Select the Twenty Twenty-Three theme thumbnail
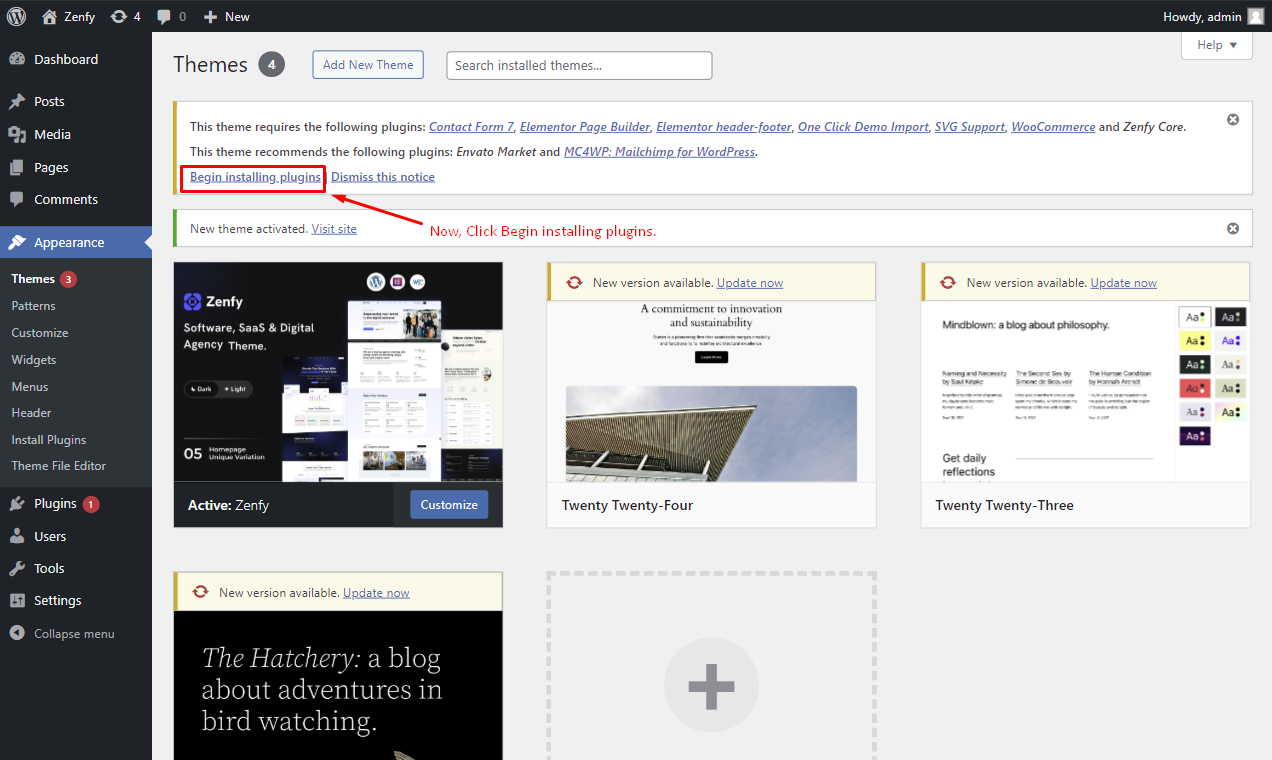The image size is (1272, 760). click(x=1085, y=391)
